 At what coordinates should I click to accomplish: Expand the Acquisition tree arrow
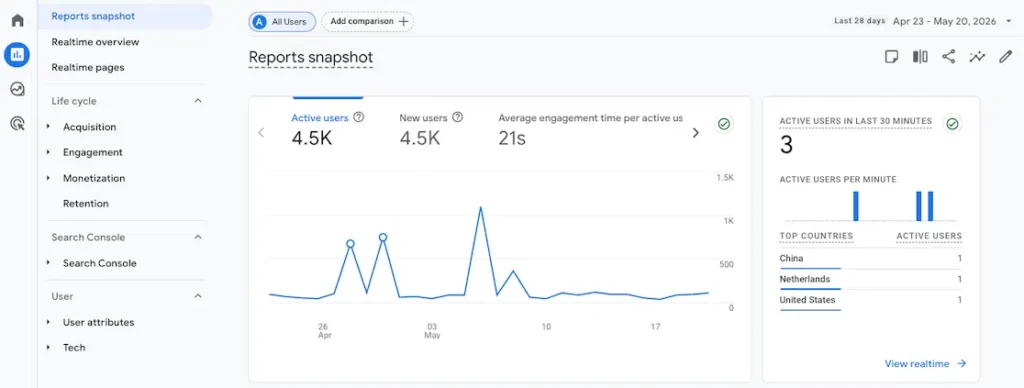tap(49, 127)
